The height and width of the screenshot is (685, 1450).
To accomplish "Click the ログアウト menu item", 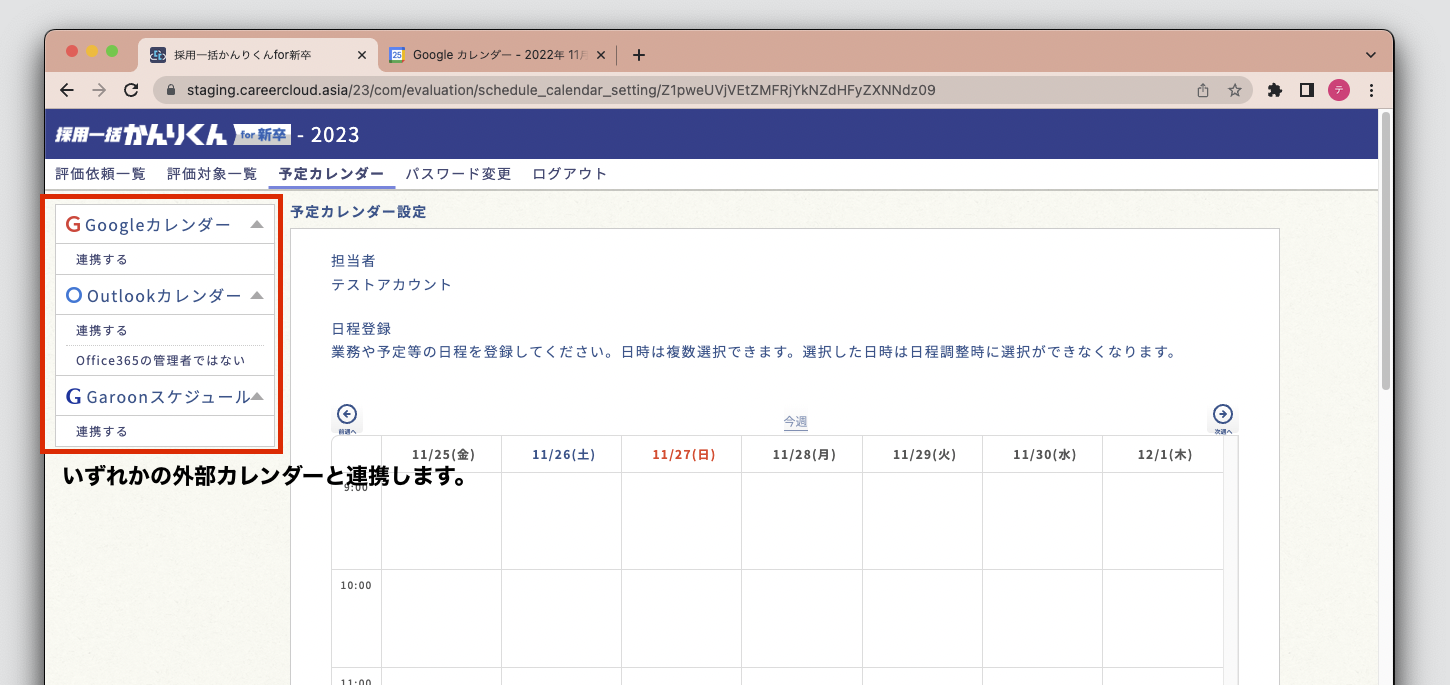I will (569, 174).
